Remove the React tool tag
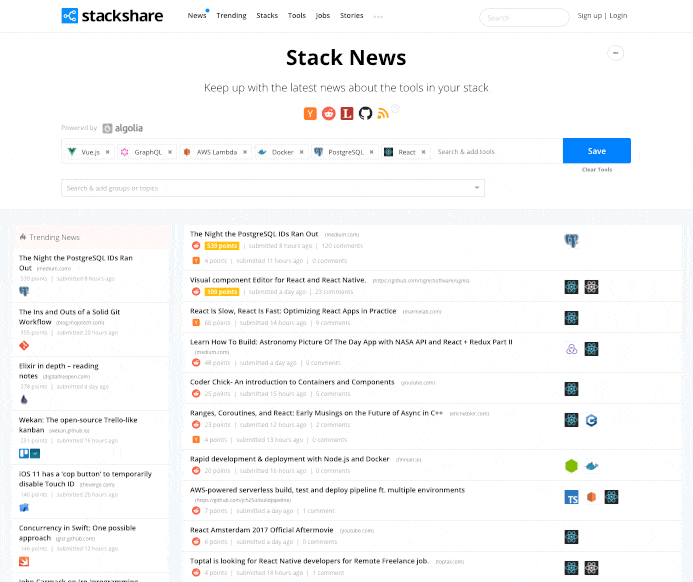 tap(423, 152)
